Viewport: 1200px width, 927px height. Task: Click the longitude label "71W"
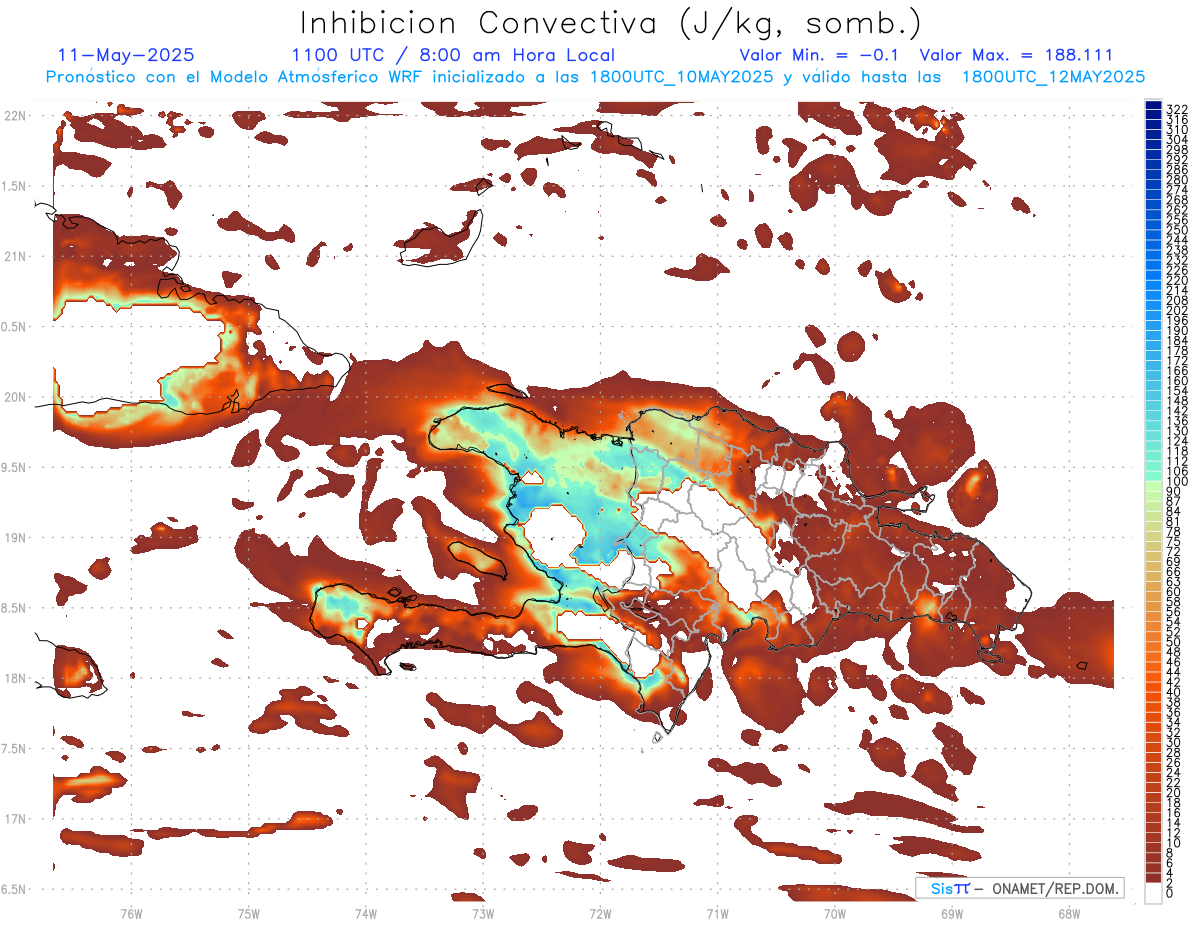(x=717, y=913)
